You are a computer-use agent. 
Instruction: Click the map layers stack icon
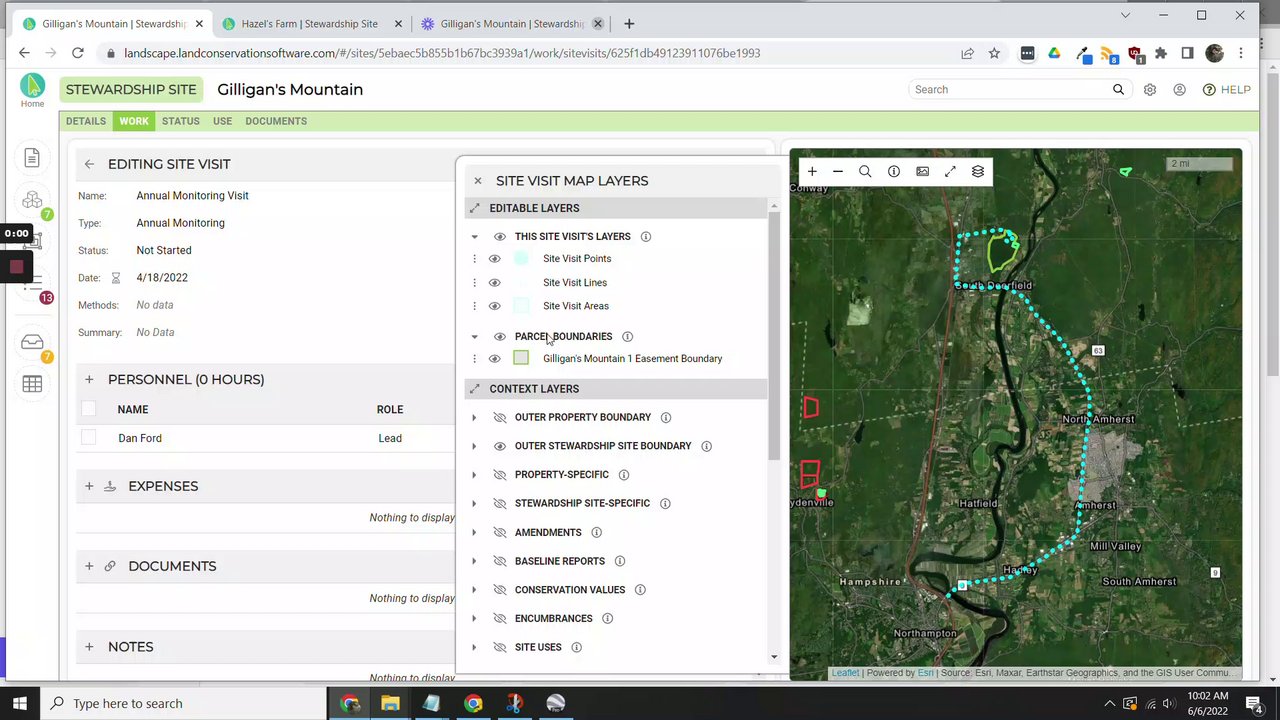pos(978,172)
